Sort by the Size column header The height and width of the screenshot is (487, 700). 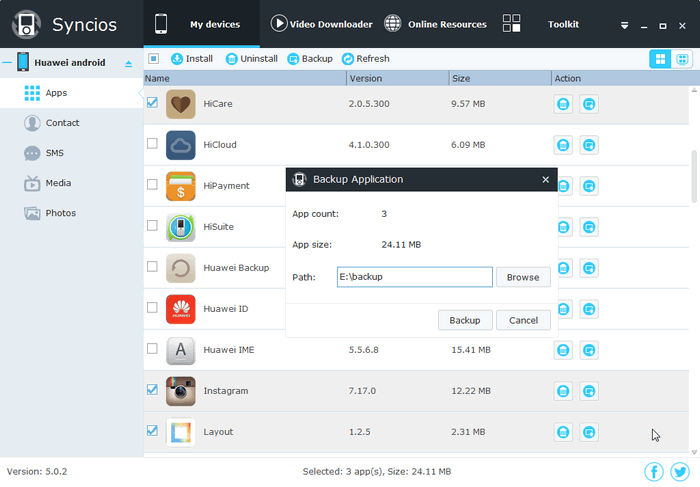pyautogui.click(x=500, y=78)
